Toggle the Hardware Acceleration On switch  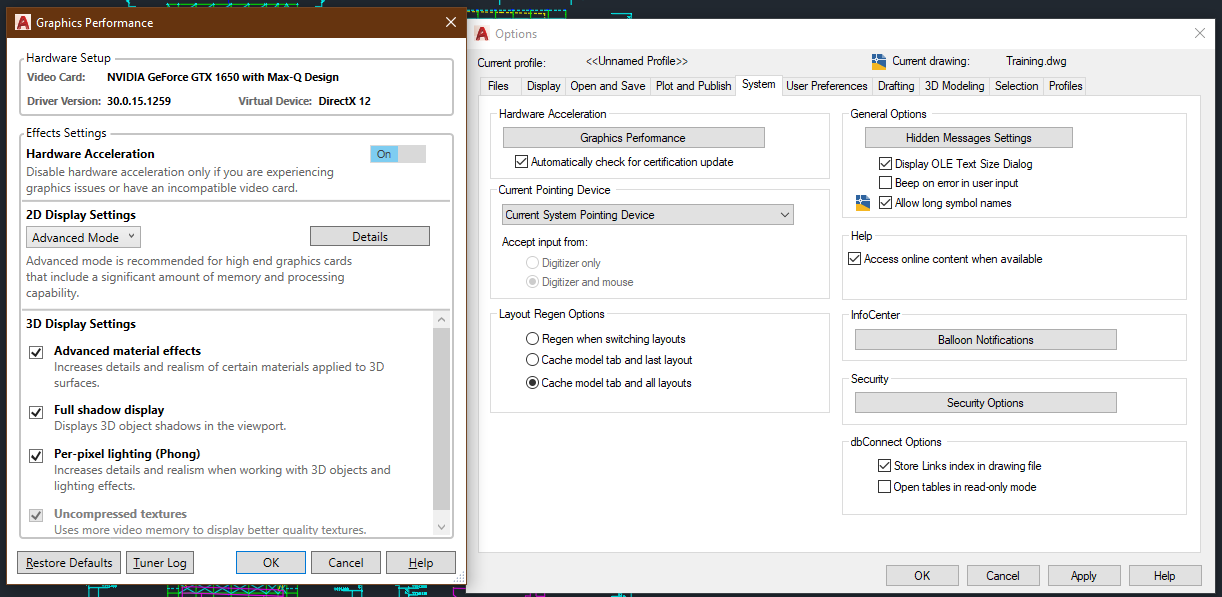pos(398,154)
